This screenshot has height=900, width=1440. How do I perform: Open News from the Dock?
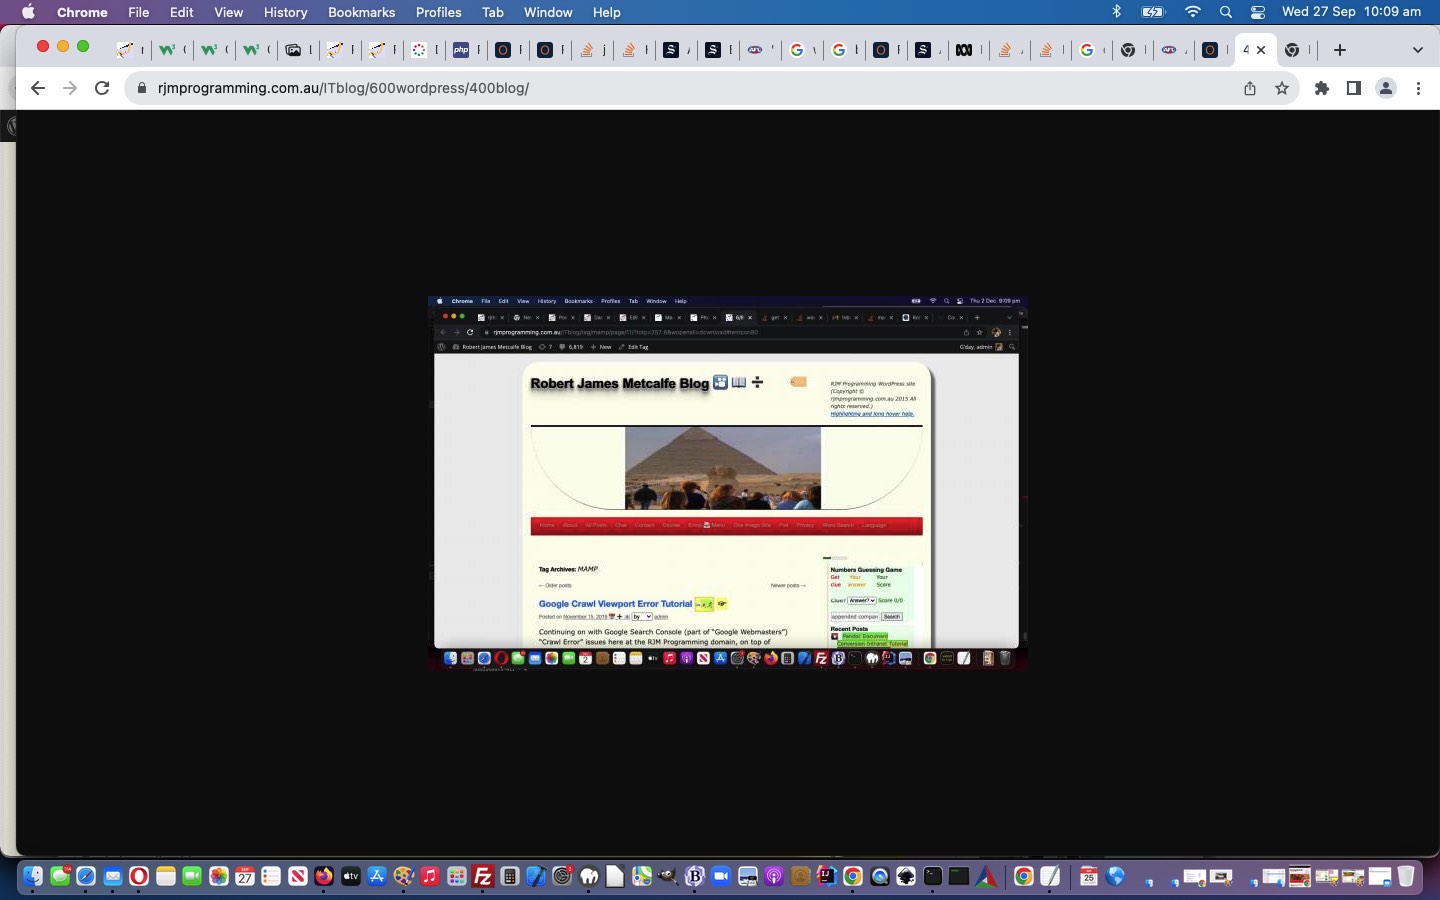point(298,876)
